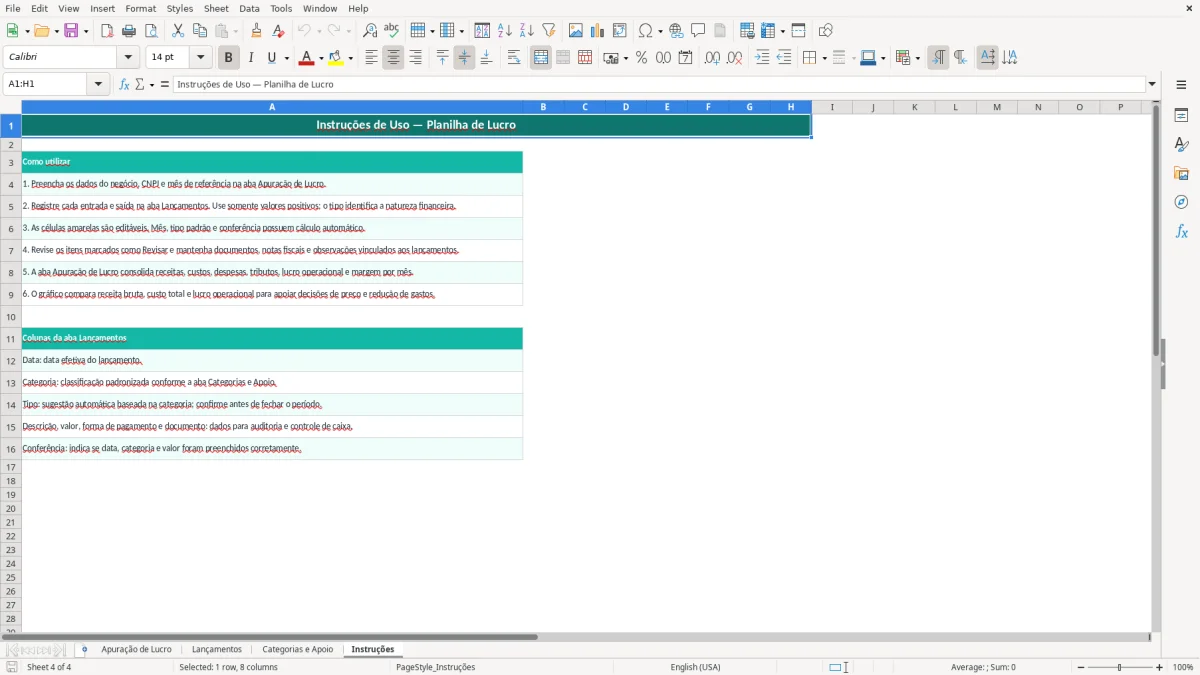Open the Save dropdown arrow
This screenshot has height=675, width=1200.
86,31
